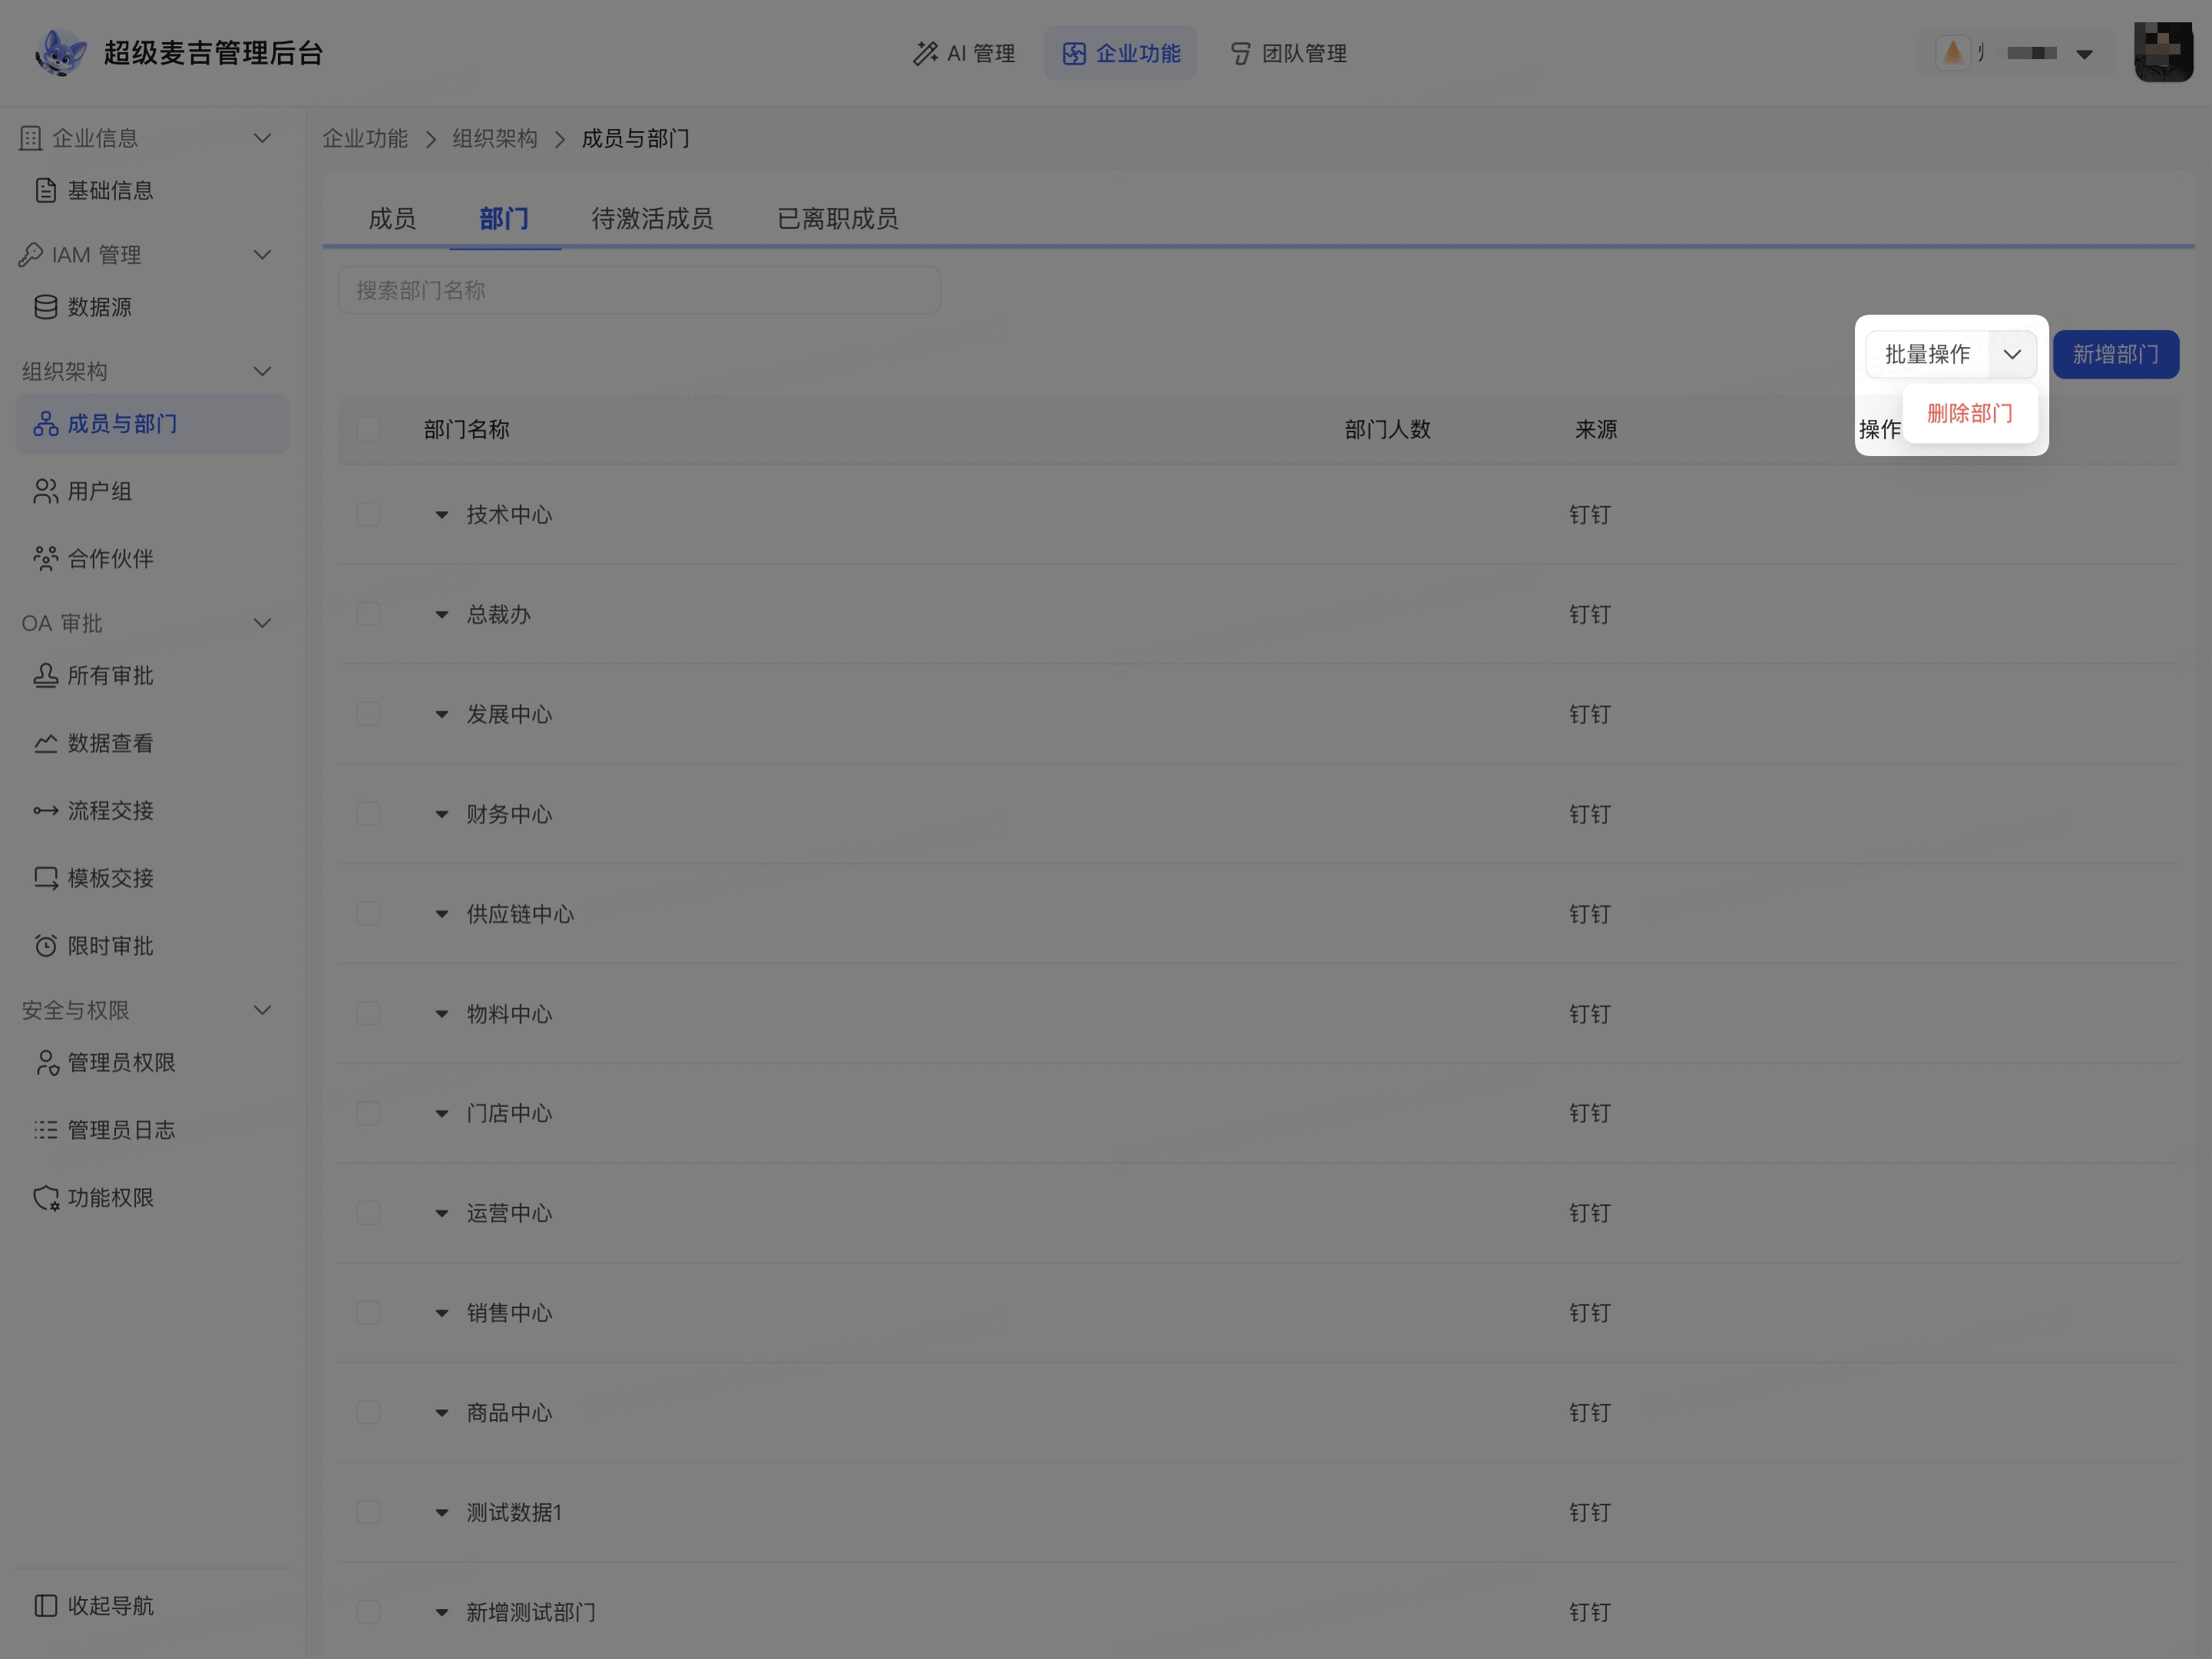Focus the 搜索部门名称 search field
This screenshot has height=1659, width=2212.
point(639,290)
